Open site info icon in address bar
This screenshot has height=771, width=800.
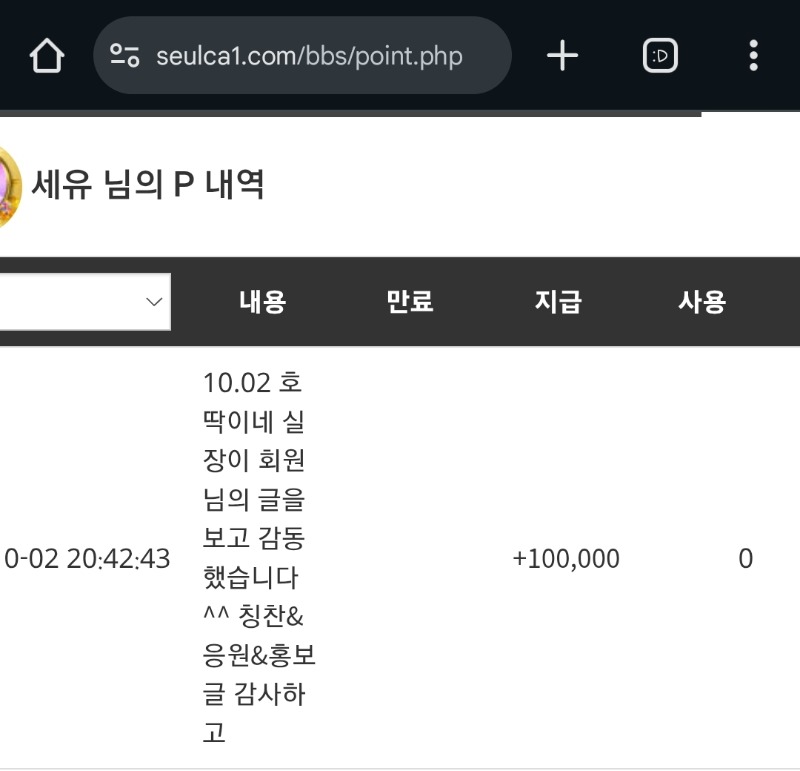[x=125, y=55]
